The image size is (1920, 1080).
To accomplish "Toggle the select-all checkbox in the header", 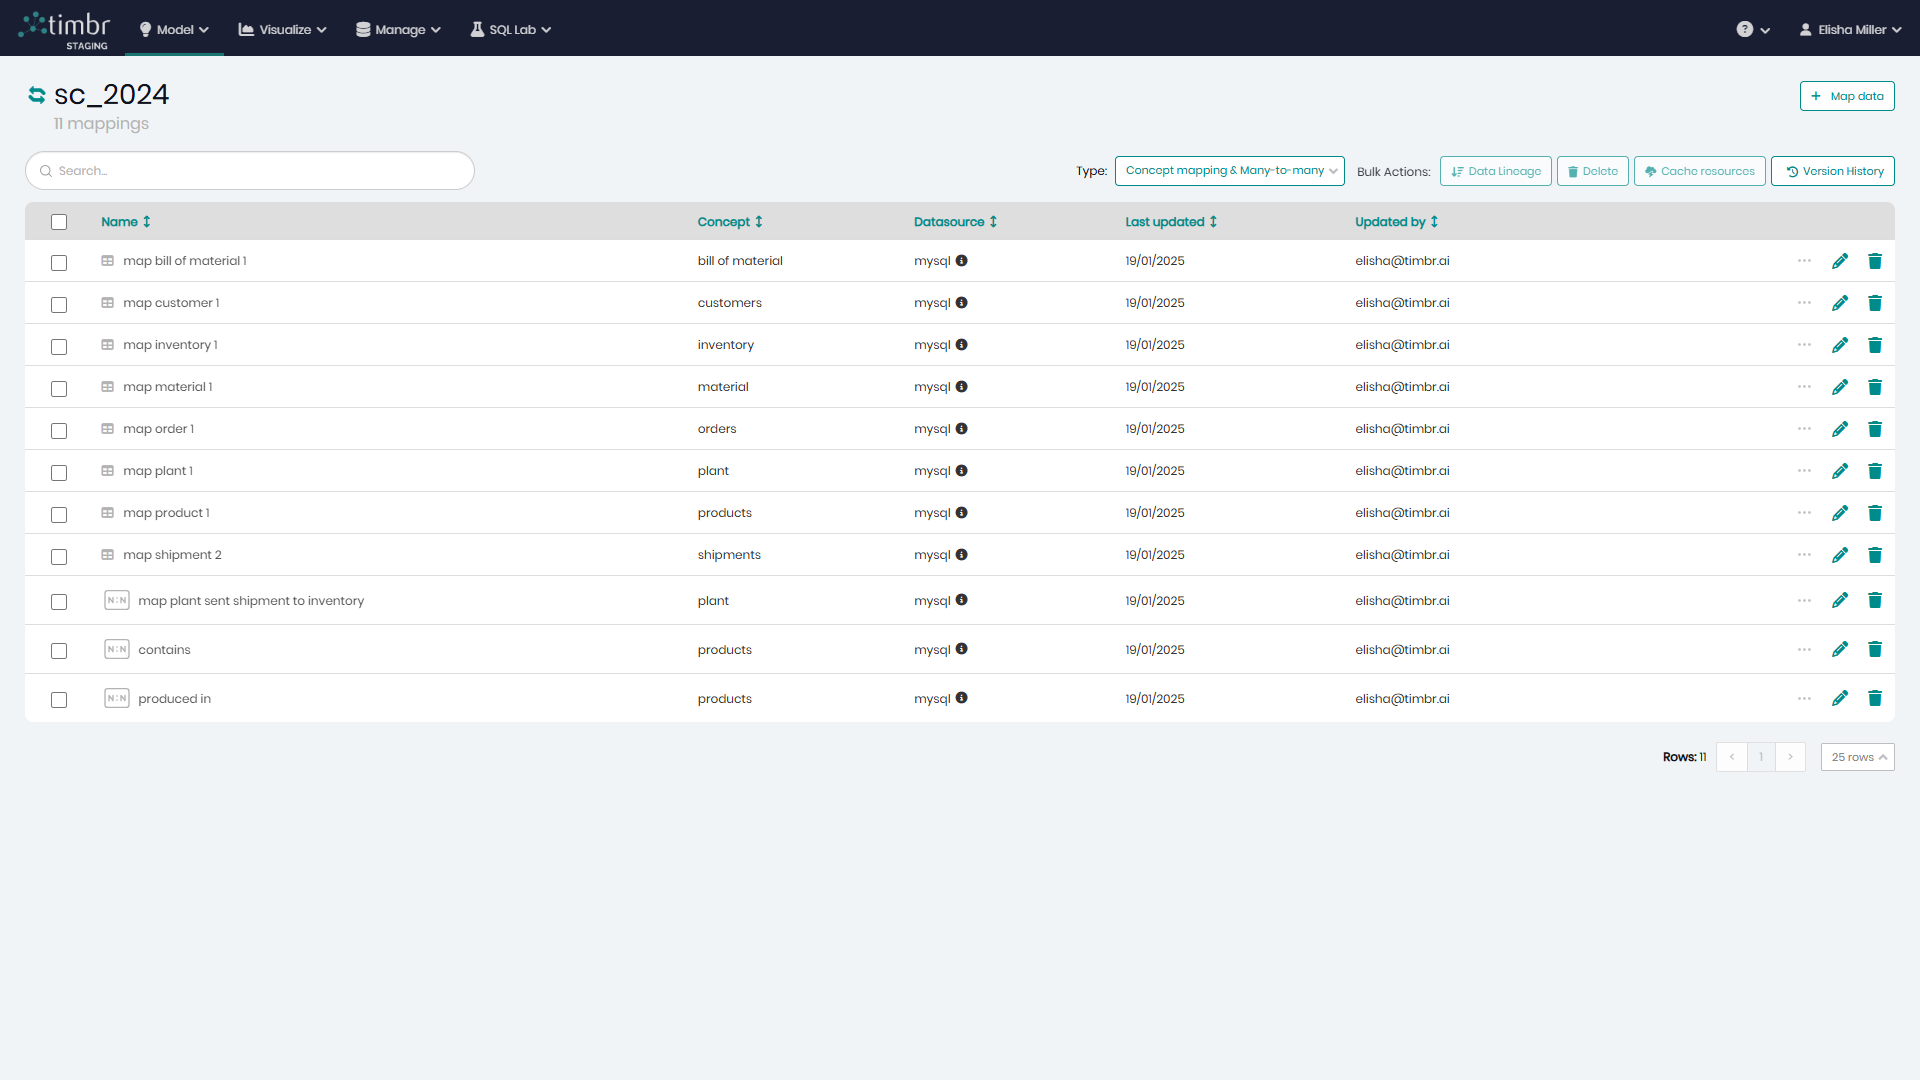I will point(59,221).
